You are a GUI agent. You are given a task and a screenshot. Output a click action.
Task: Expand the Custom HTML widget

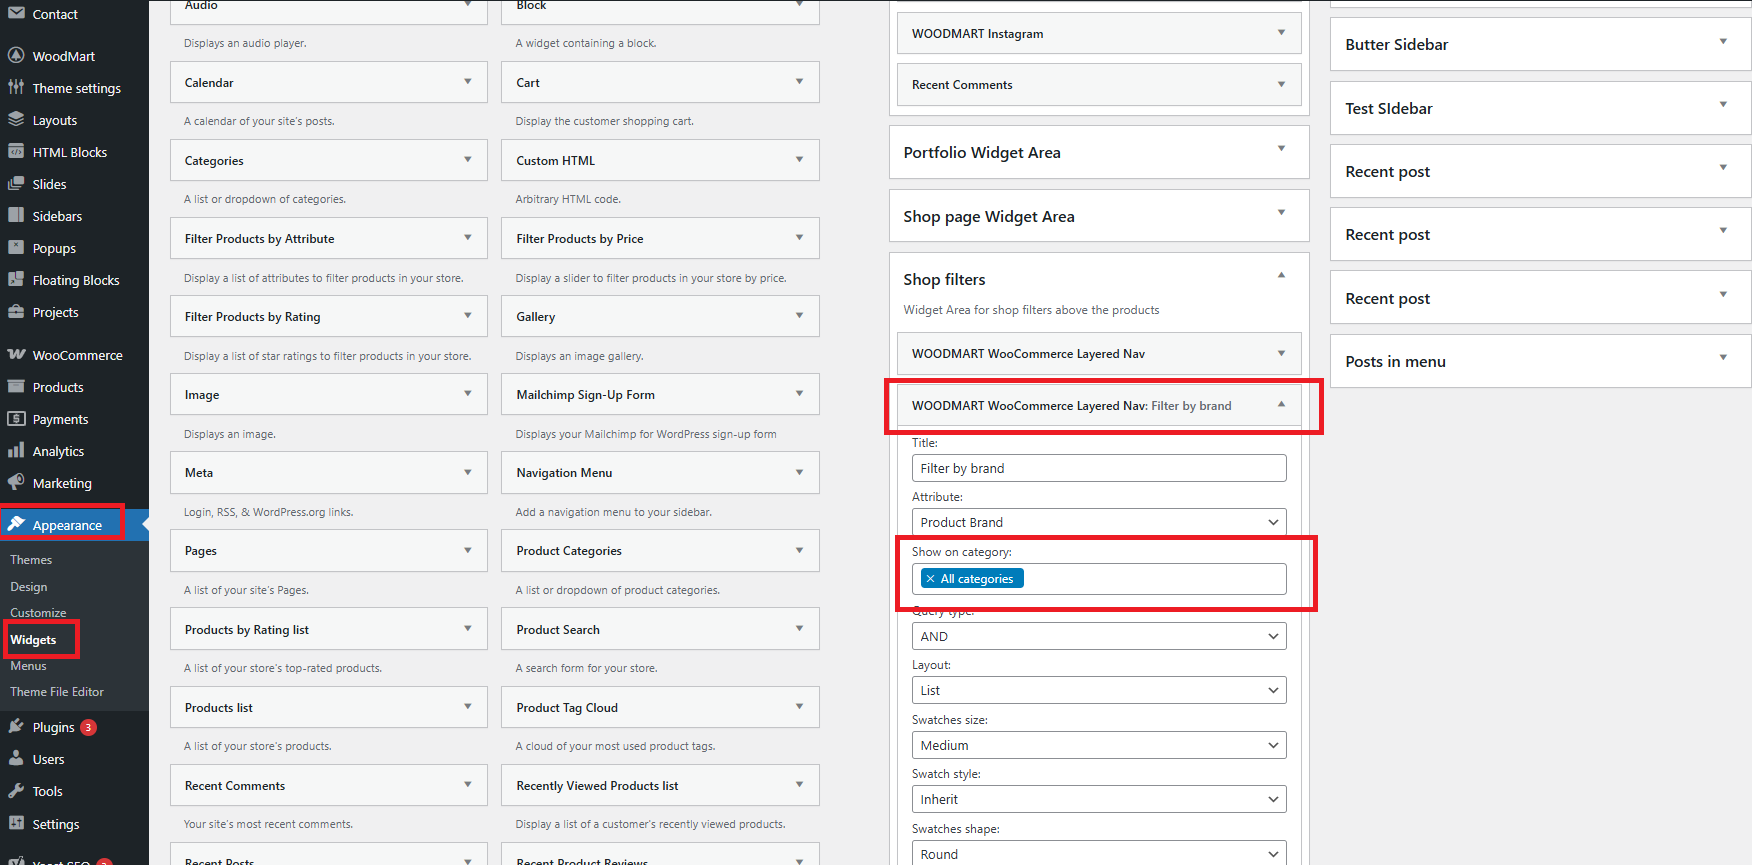click(799, 159)
